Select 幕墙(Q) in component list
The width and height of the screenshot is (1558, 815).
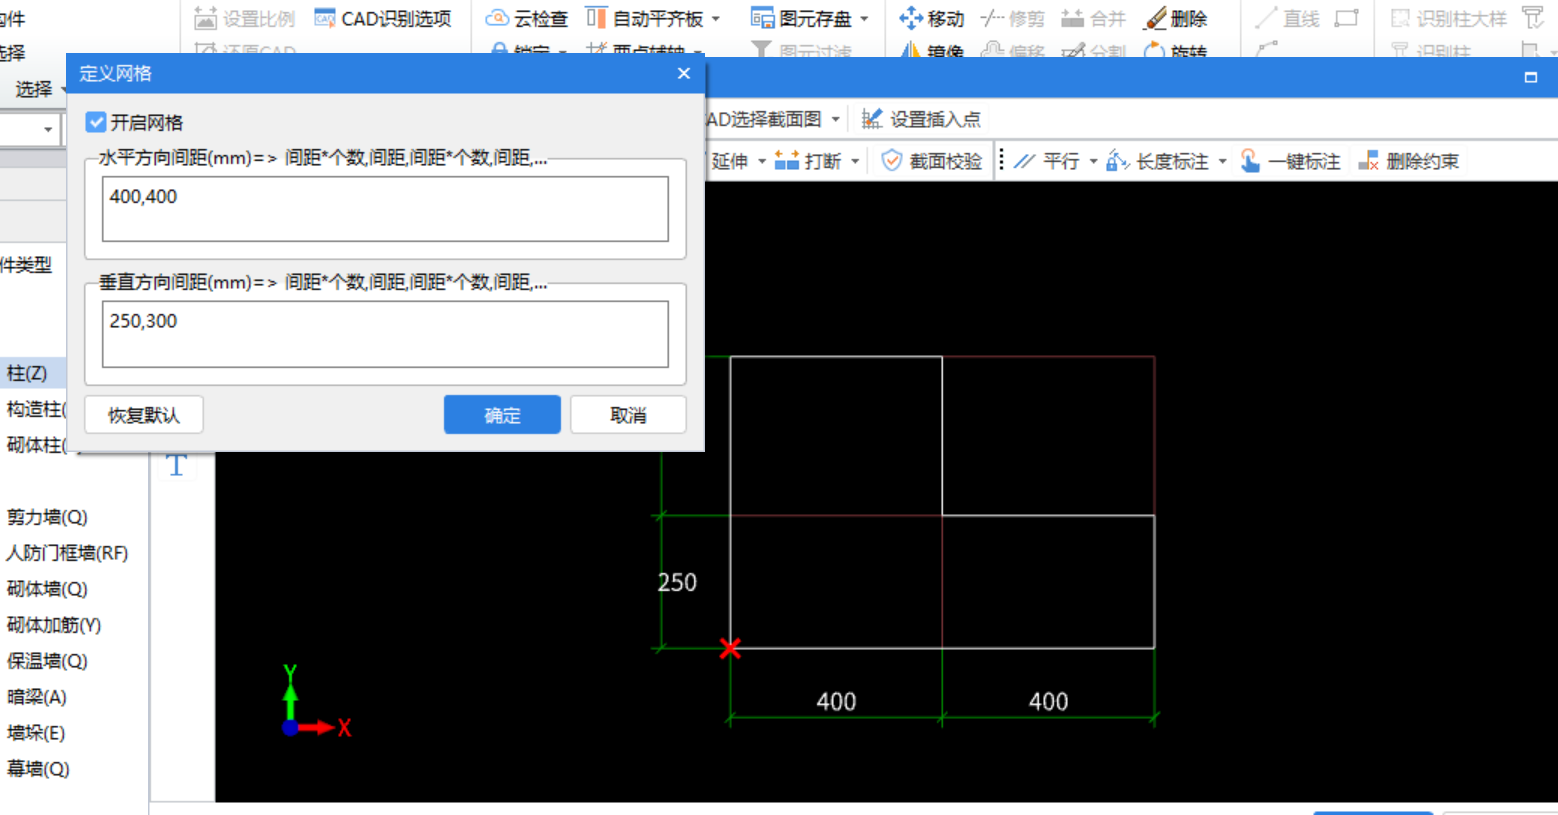coord(38,769)
